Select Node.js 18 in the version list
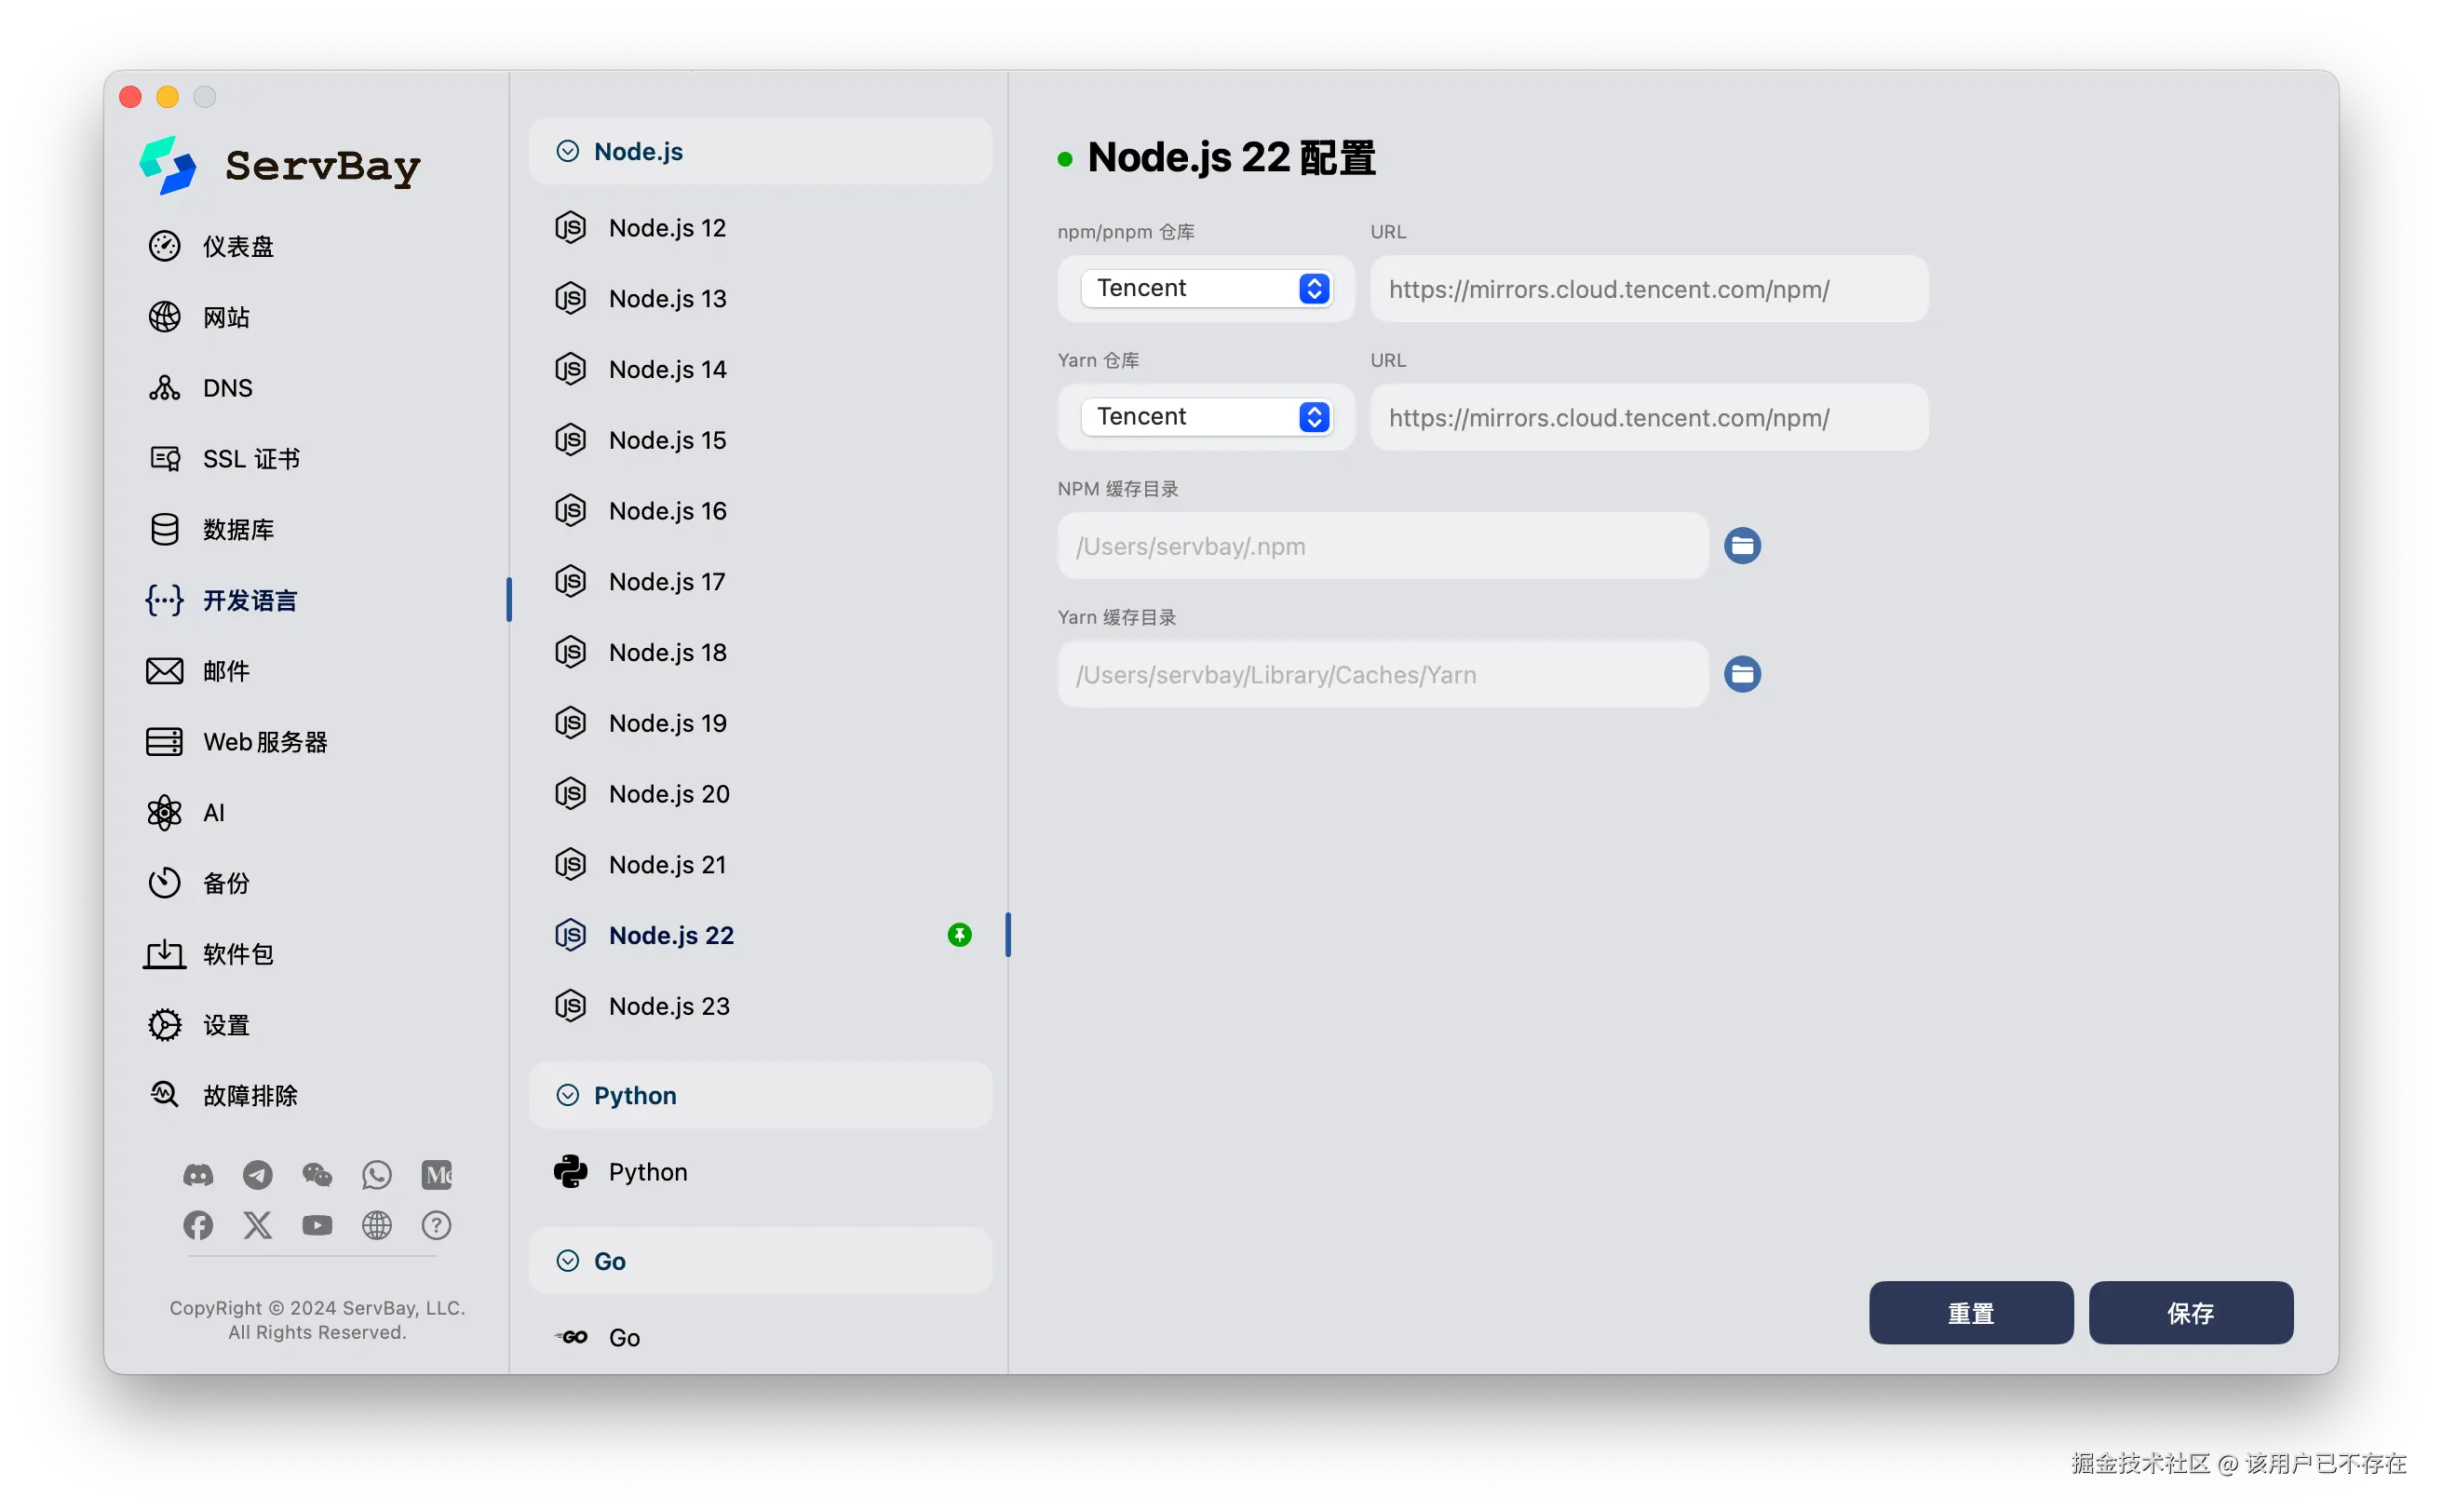 [667, 652]
